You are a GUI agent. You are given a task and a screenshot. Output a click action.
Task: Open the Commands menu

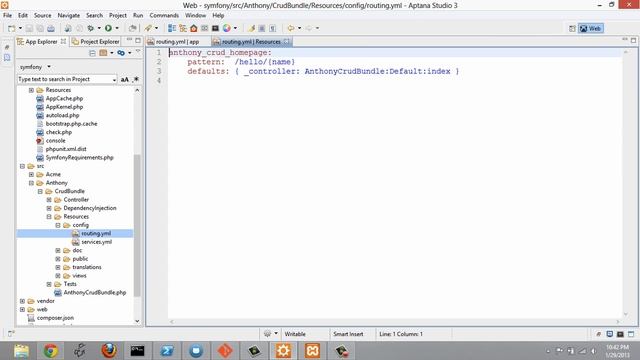[x=164, y=15]
